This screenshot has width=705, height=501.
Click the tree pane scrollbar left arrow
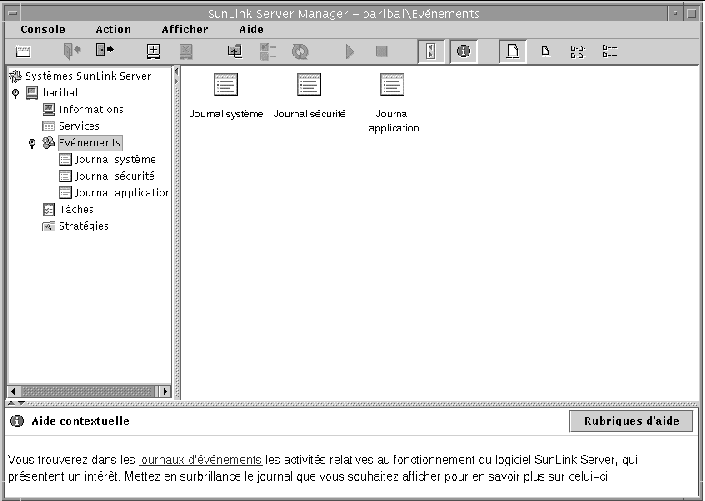click(x=13, y=391)
